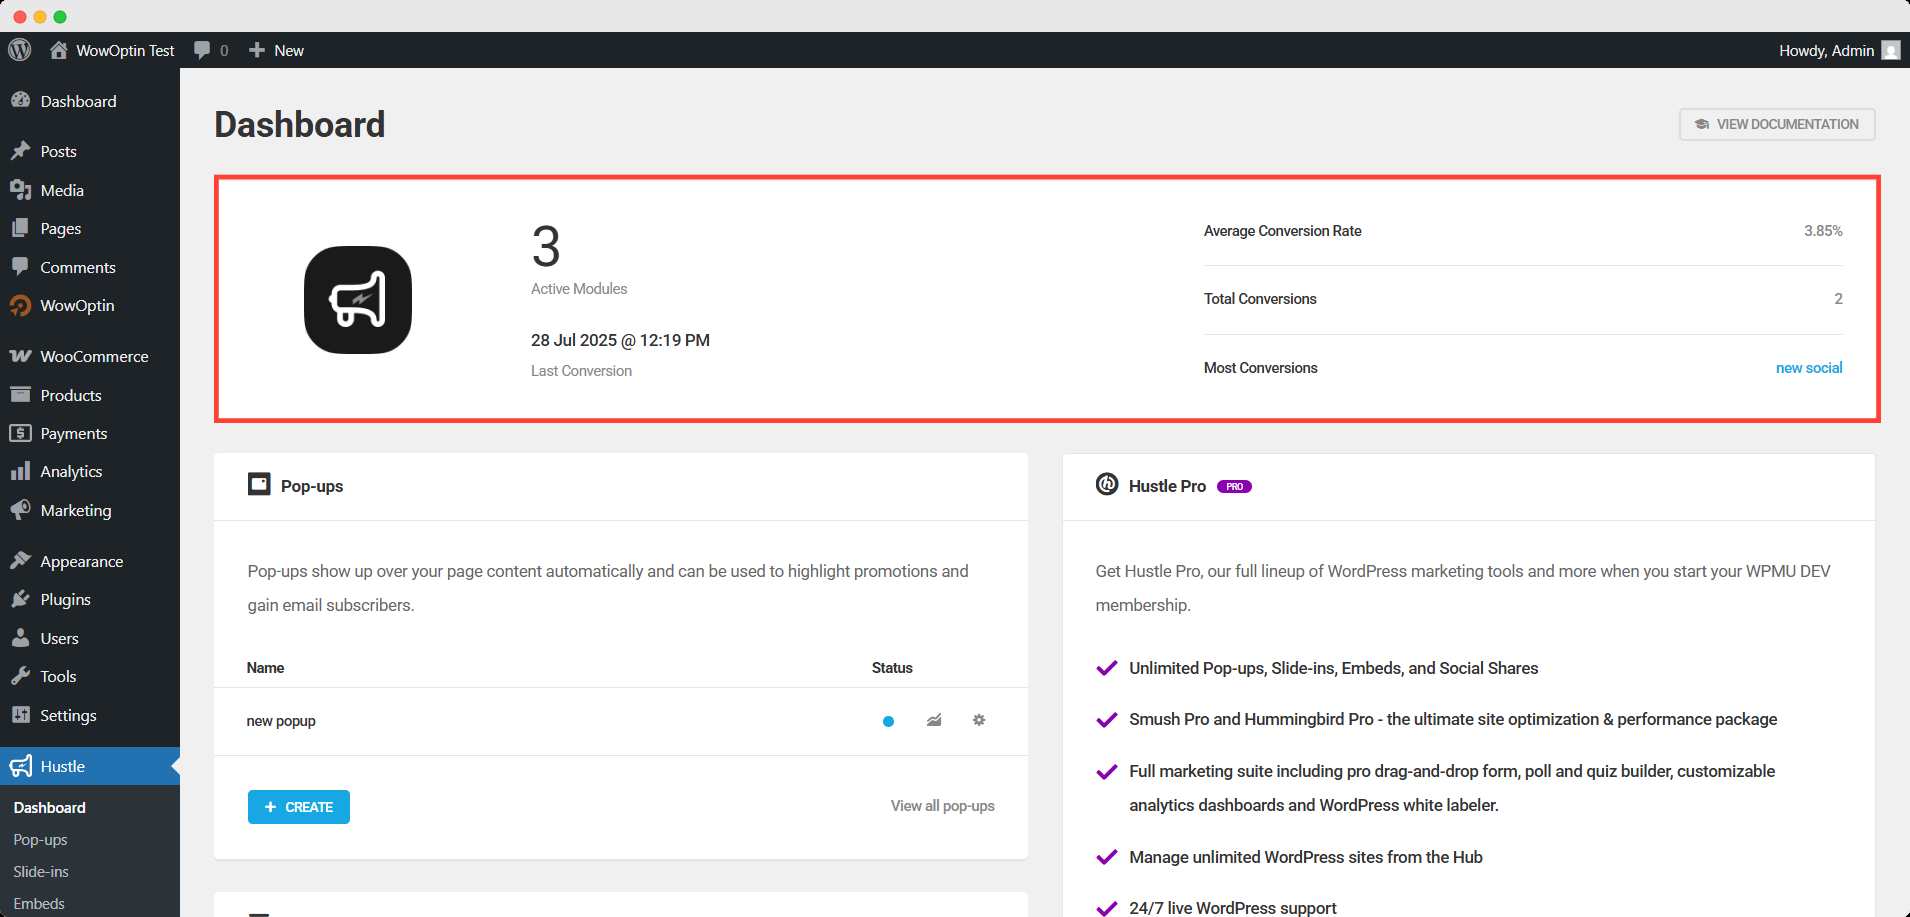This screenshot has height=917, width=1910.
Task: Click the graduation cap icon on documentation button
Action: point(1702,124)
